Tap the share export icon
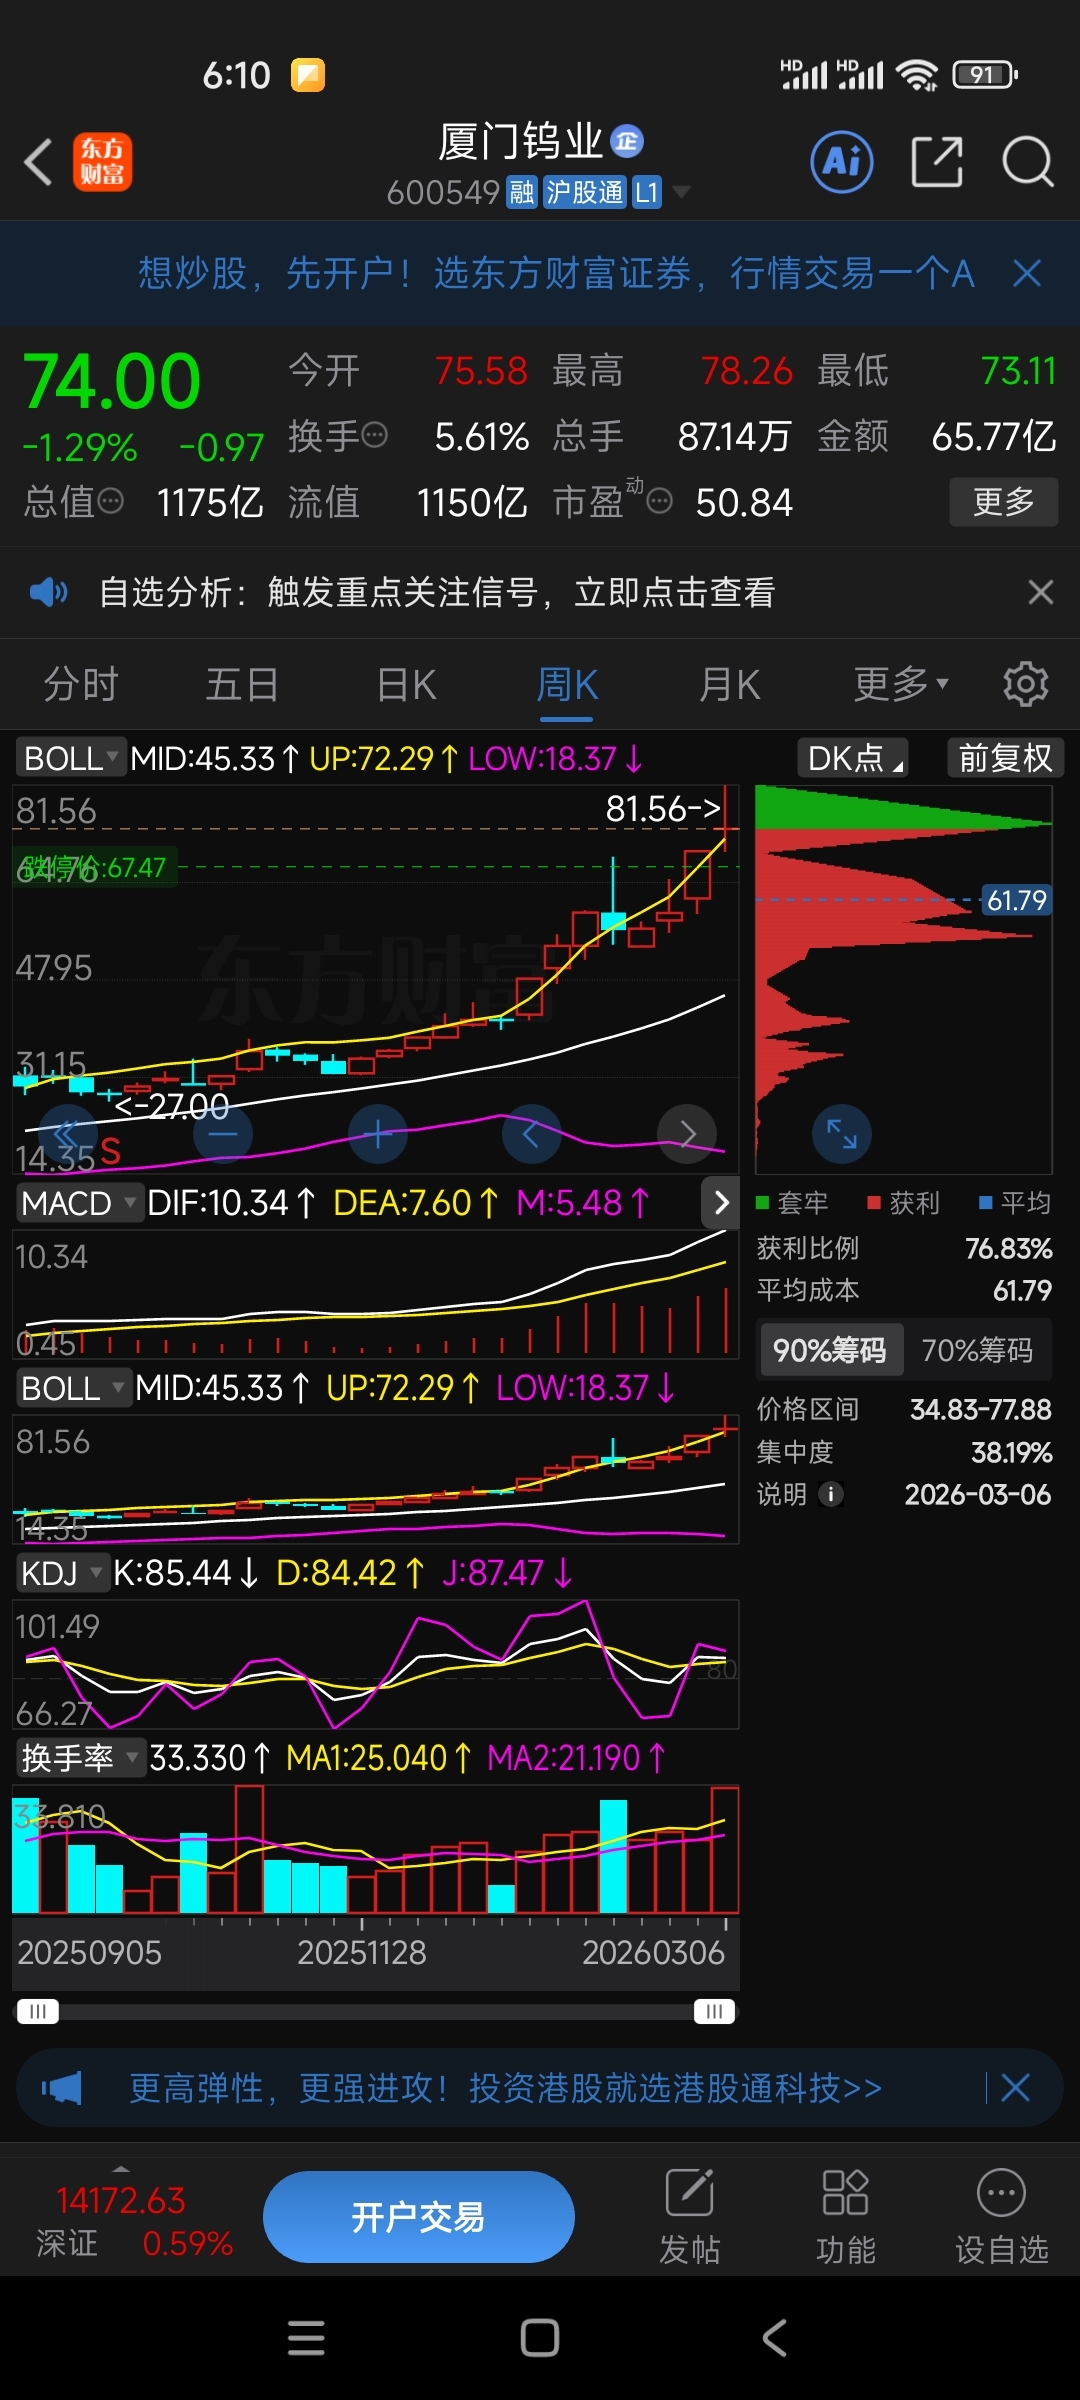The height and width of the screenshot is (2400, 1080). pyautogui.click(x=937, y=161)
